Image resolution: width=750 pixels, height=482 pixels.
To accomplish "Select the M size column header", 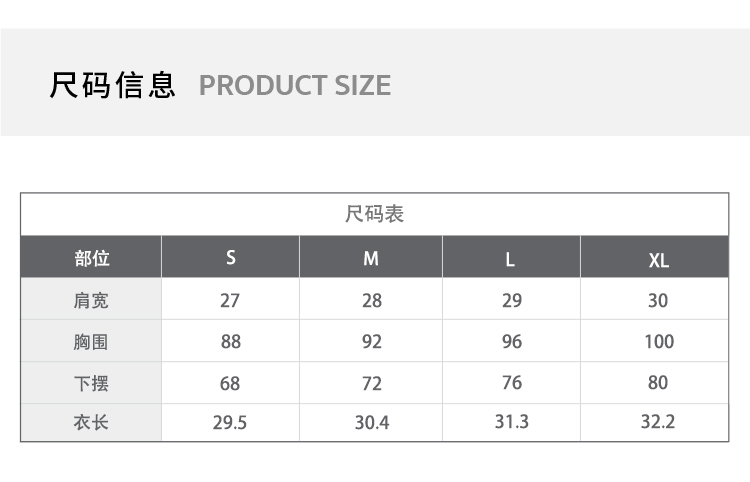I will (x=371, y=259).
